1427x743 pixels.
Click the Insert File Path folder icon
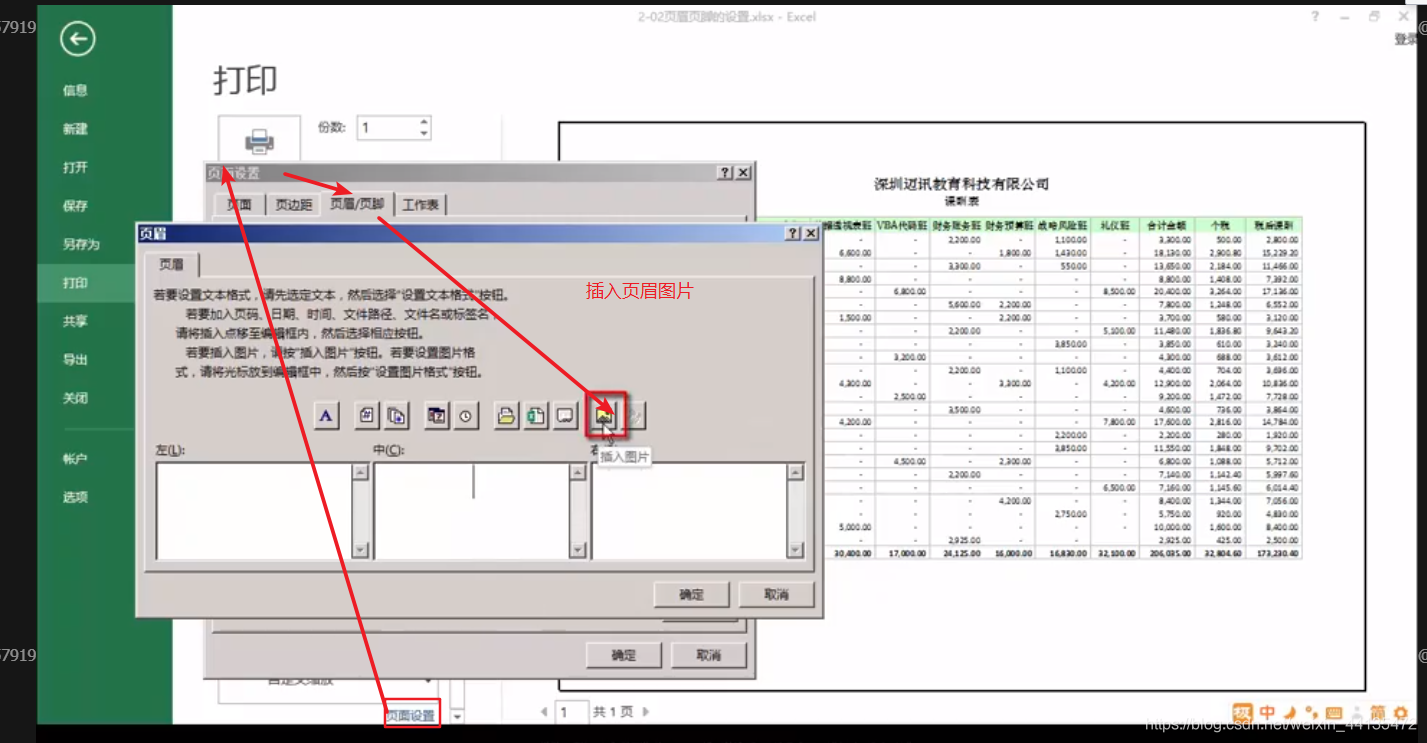(507, 416)
